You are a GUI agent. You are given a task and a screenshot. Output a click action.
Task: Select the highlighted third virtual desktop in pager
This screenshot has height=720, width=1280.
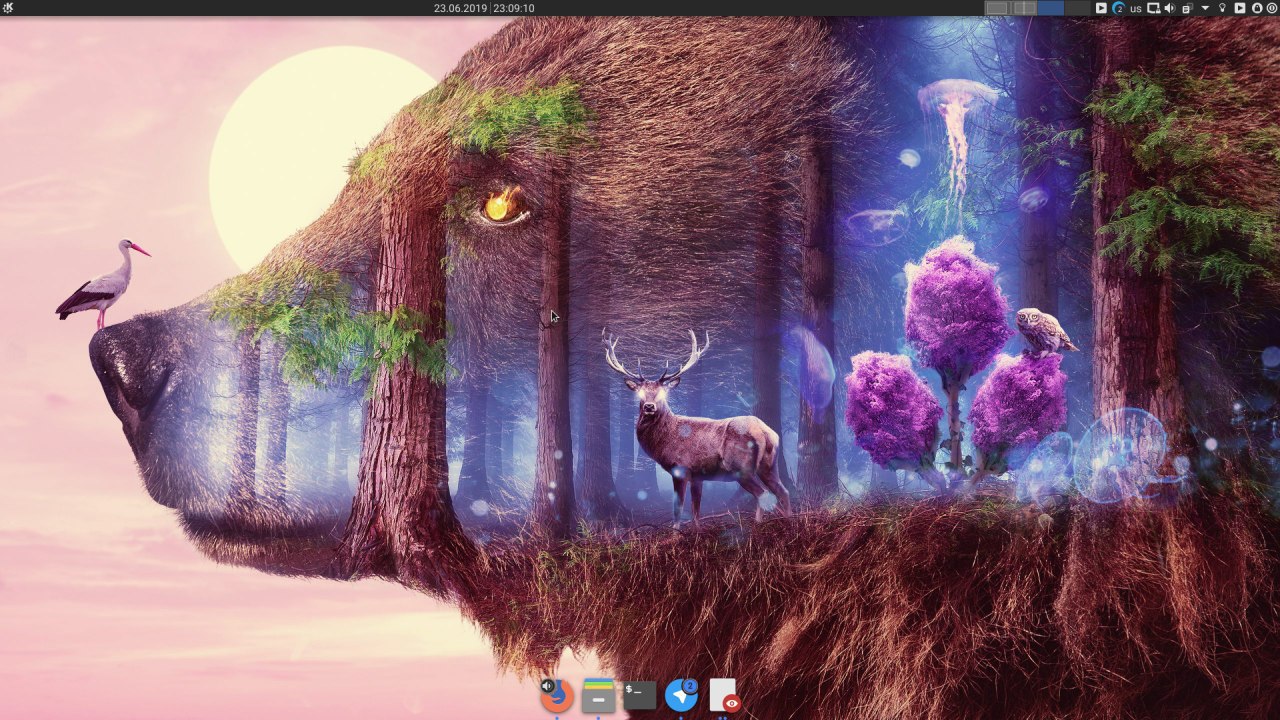(x=1051, y=8)
